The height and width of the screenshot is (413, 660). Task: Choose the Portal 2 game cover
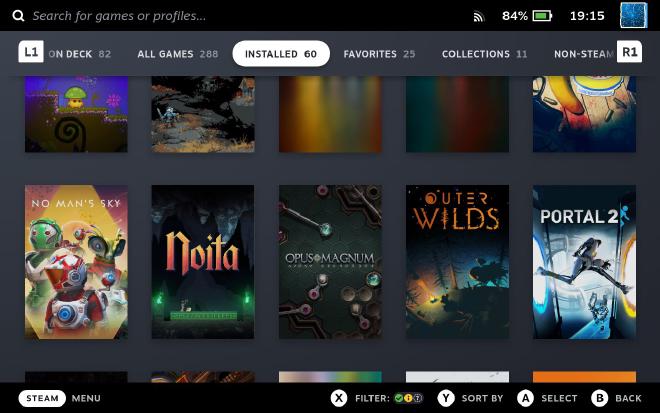(x=584, y=262)
